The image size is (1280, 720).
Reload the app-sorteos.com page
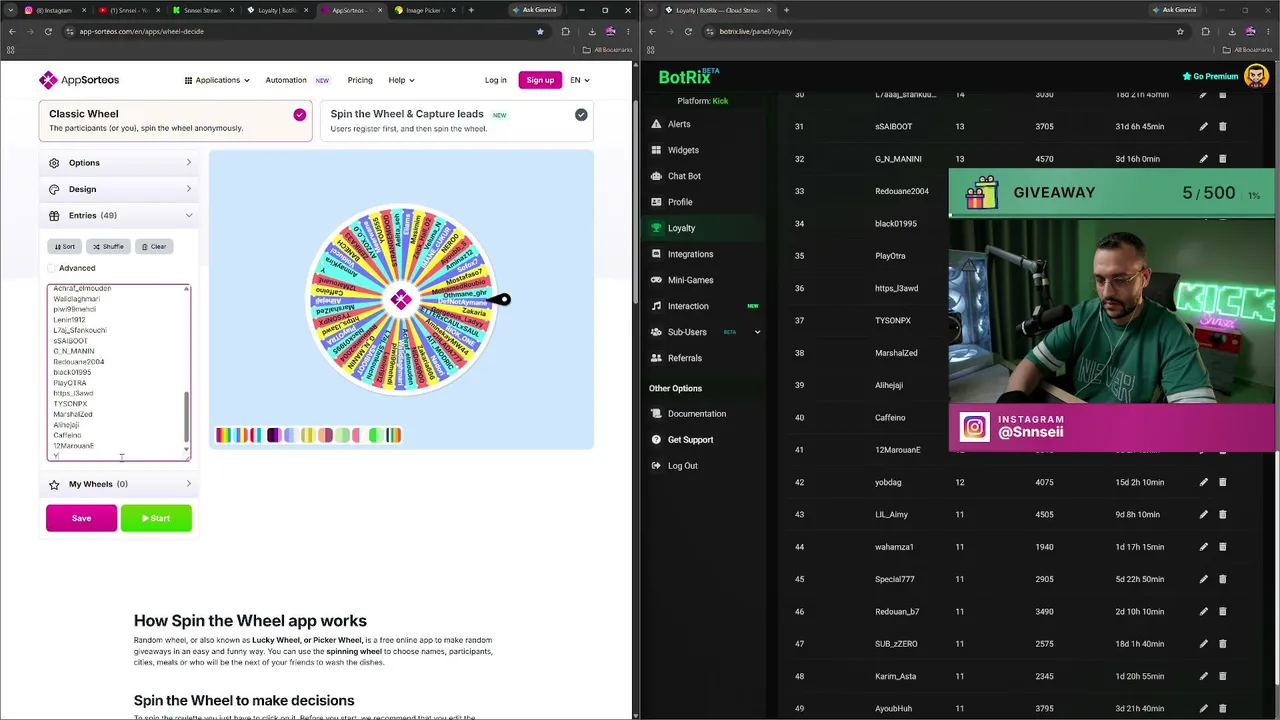(48, 31)
